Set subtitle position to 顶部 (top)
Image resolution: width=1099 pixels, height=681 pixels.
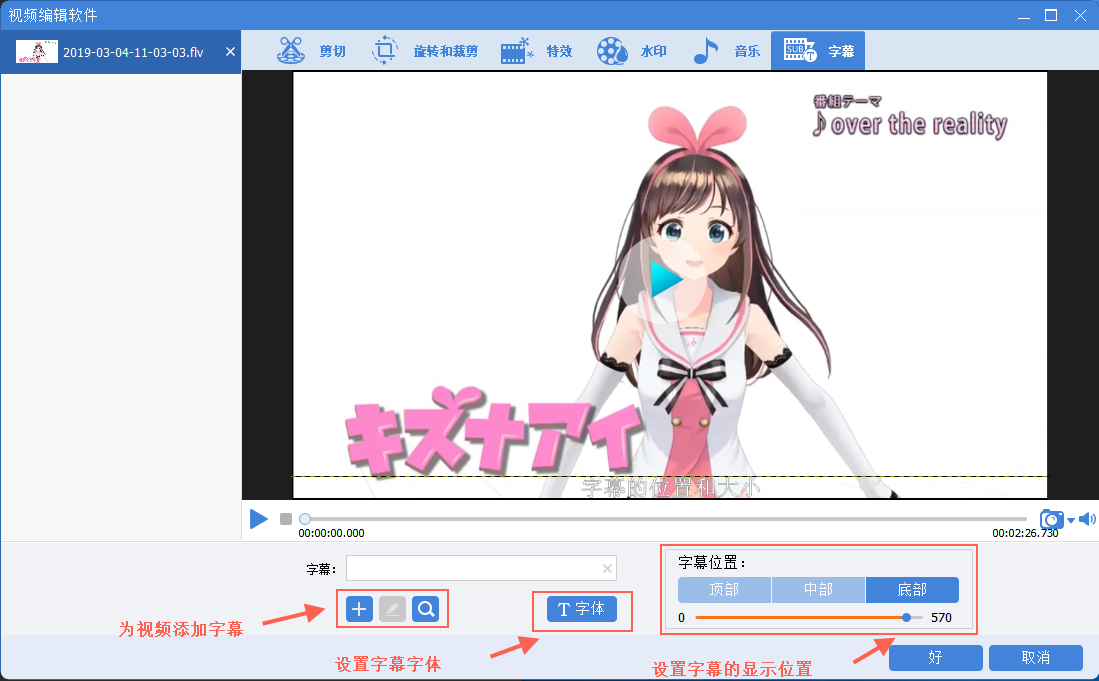724,590
